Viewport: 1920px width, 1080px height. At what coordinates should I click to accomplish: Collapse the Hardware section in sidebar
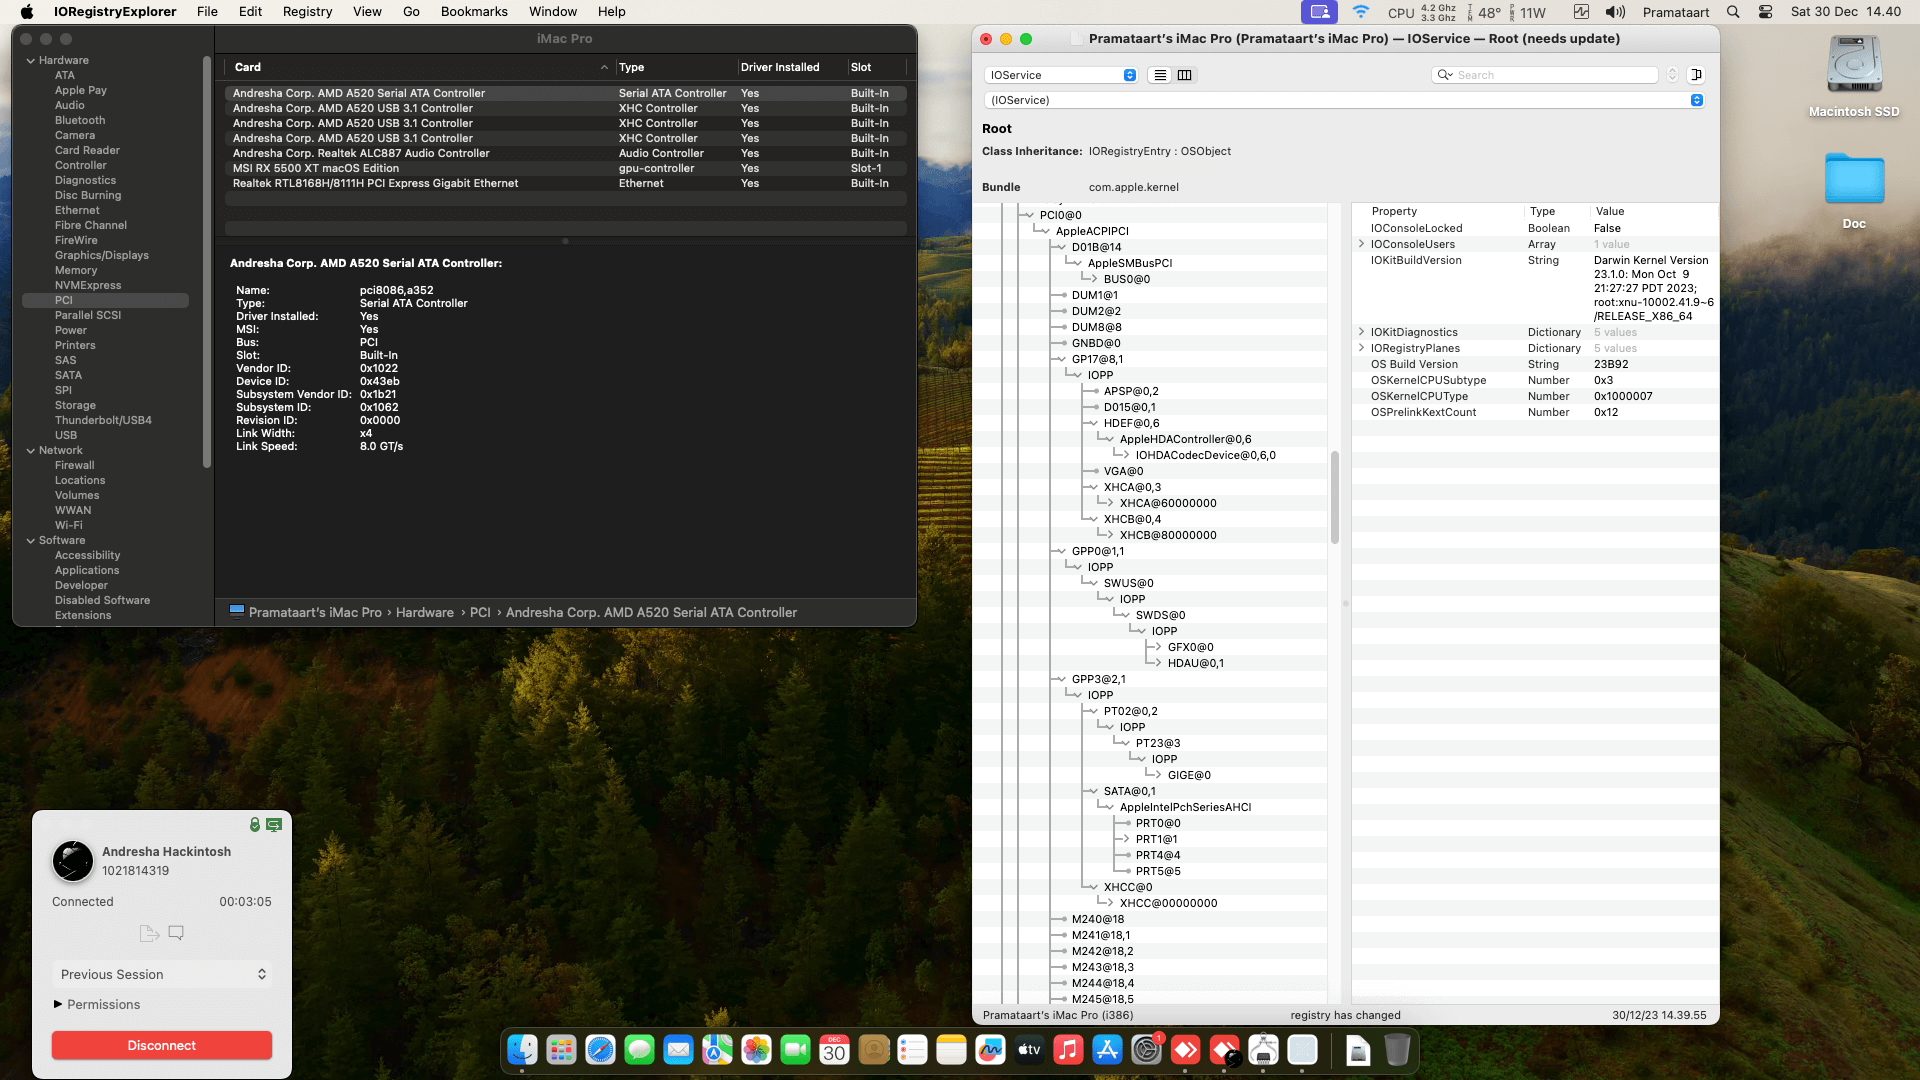(x=31, y=60)
